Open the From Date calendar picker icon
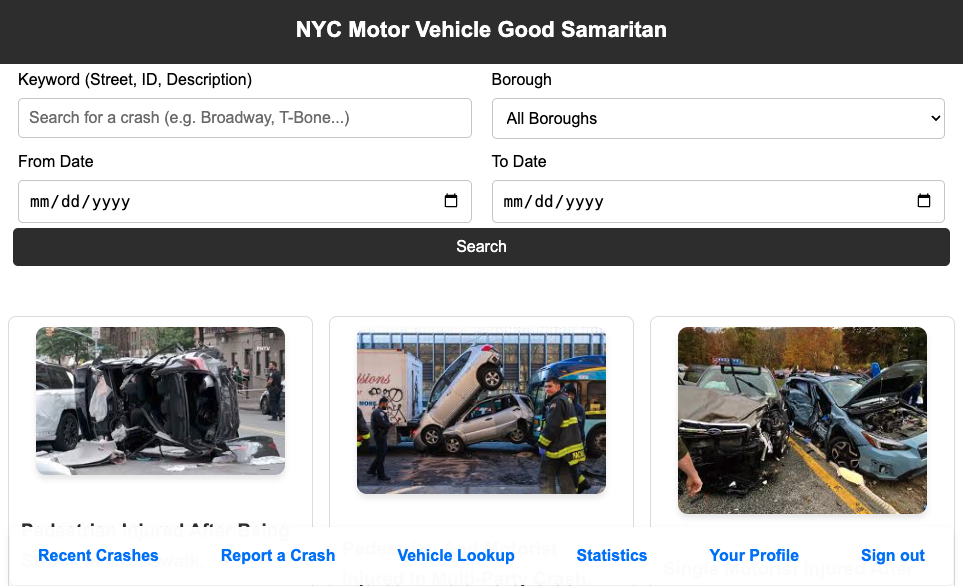The image size is (963, 586). [x=451, y=201]
